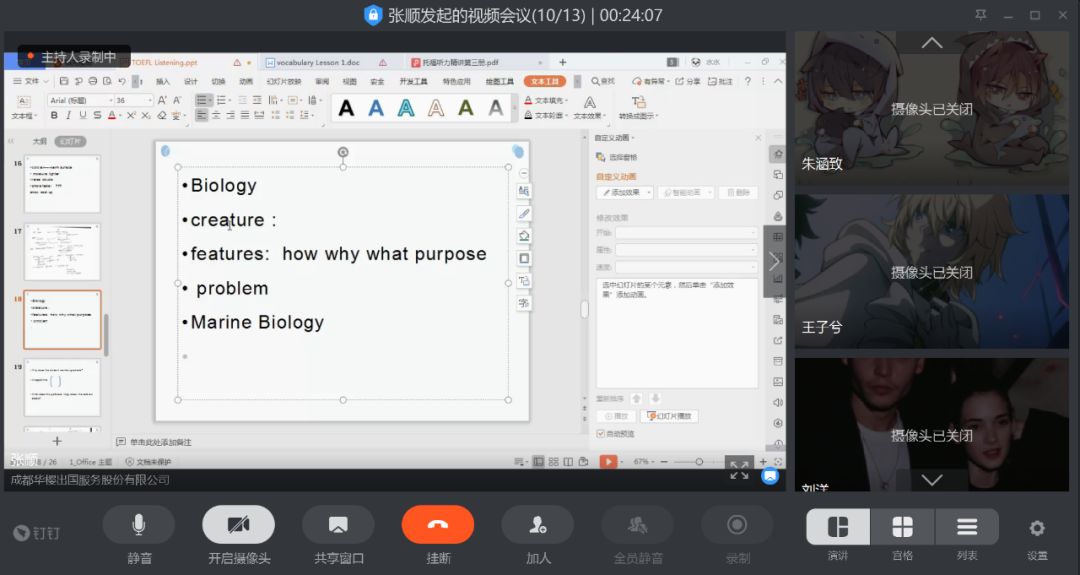Add participant using 加人 button
The height and width of the screenshot is (575, 1080).
(x=538, y=525)
